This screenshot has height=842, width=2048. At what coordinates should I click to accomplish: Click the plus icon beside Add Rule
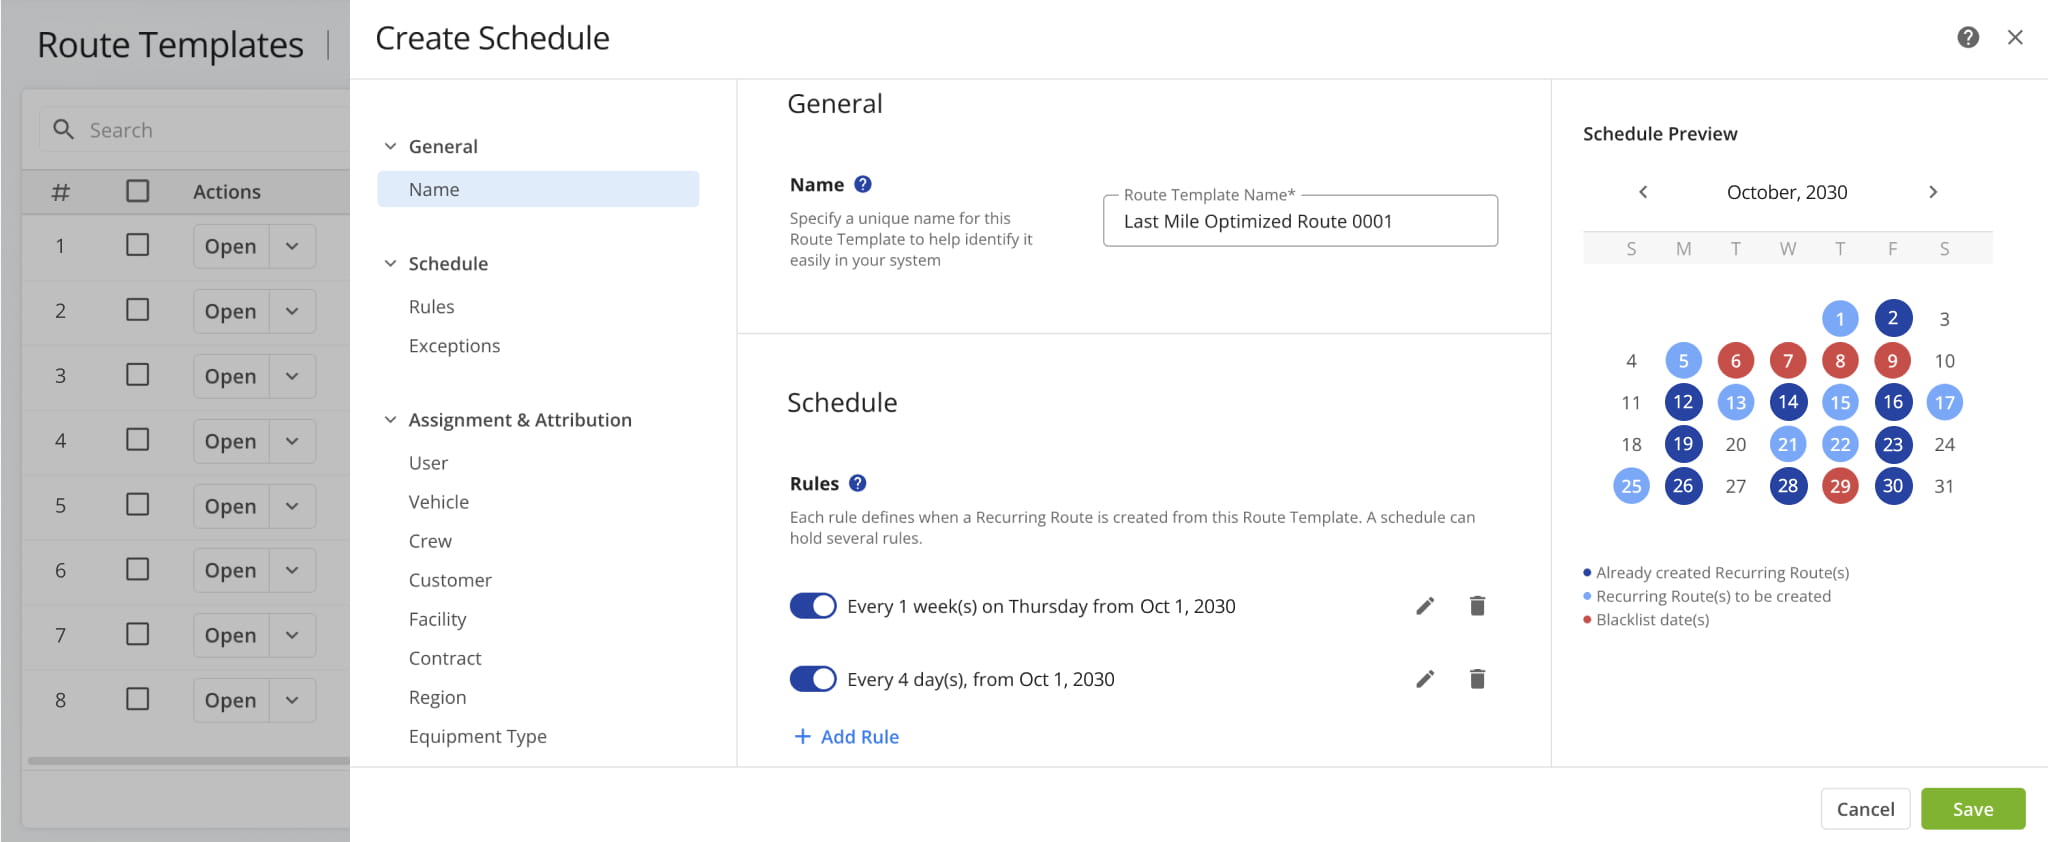[802, 736]
